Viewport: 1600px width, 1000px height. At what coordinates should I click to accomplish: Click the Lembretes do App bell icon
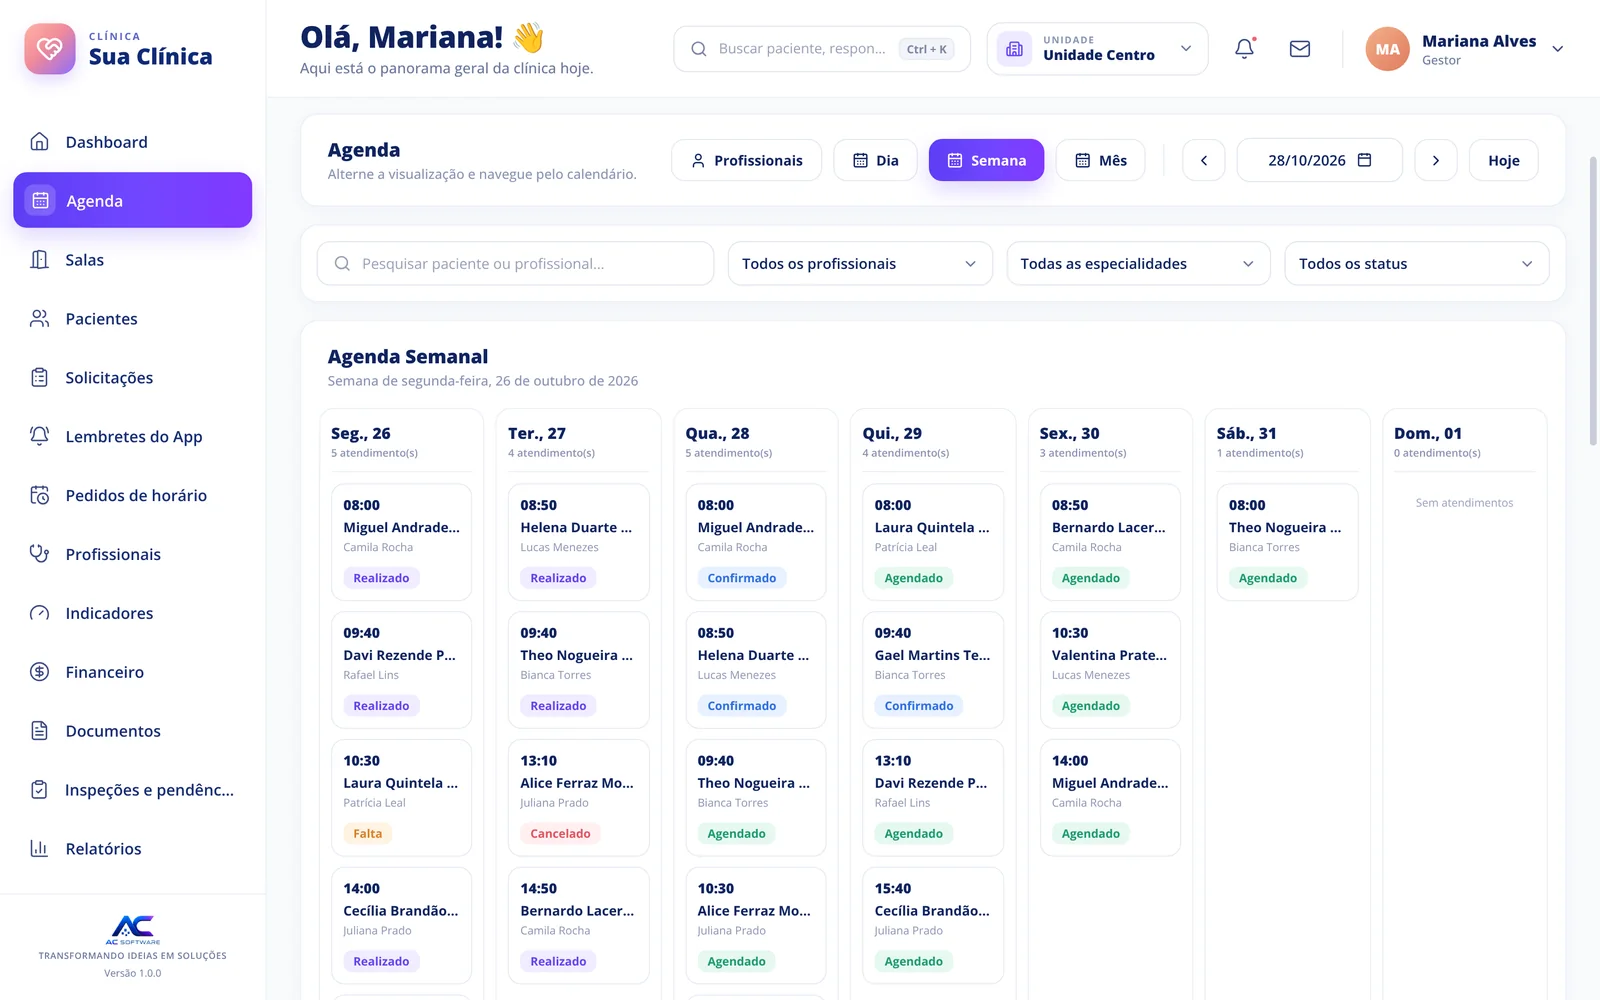point(40,436)
